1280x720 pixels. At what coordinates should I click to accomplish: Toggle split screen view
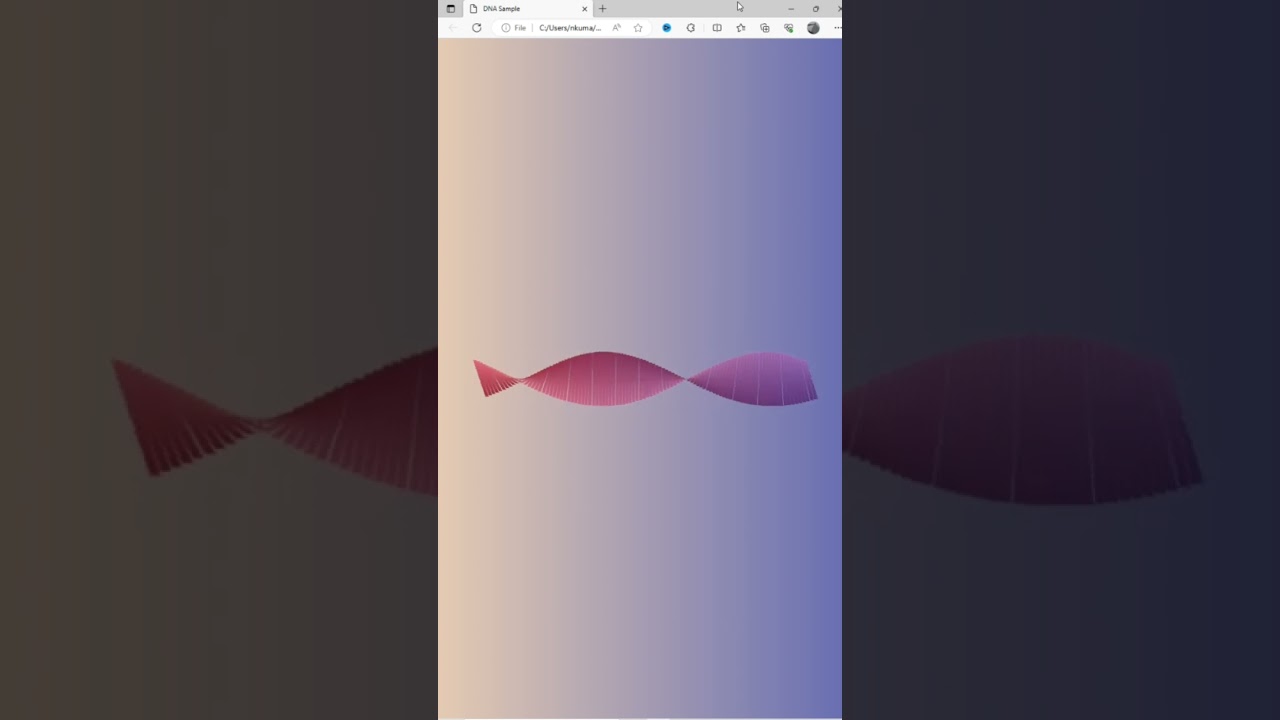tap(717, 28)
